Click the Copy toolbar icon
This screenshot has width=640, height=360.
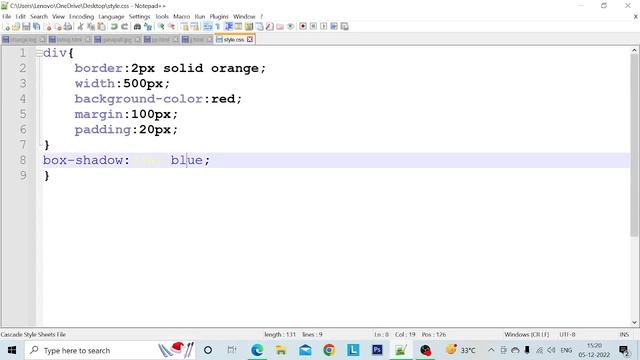tap(91, 27)
